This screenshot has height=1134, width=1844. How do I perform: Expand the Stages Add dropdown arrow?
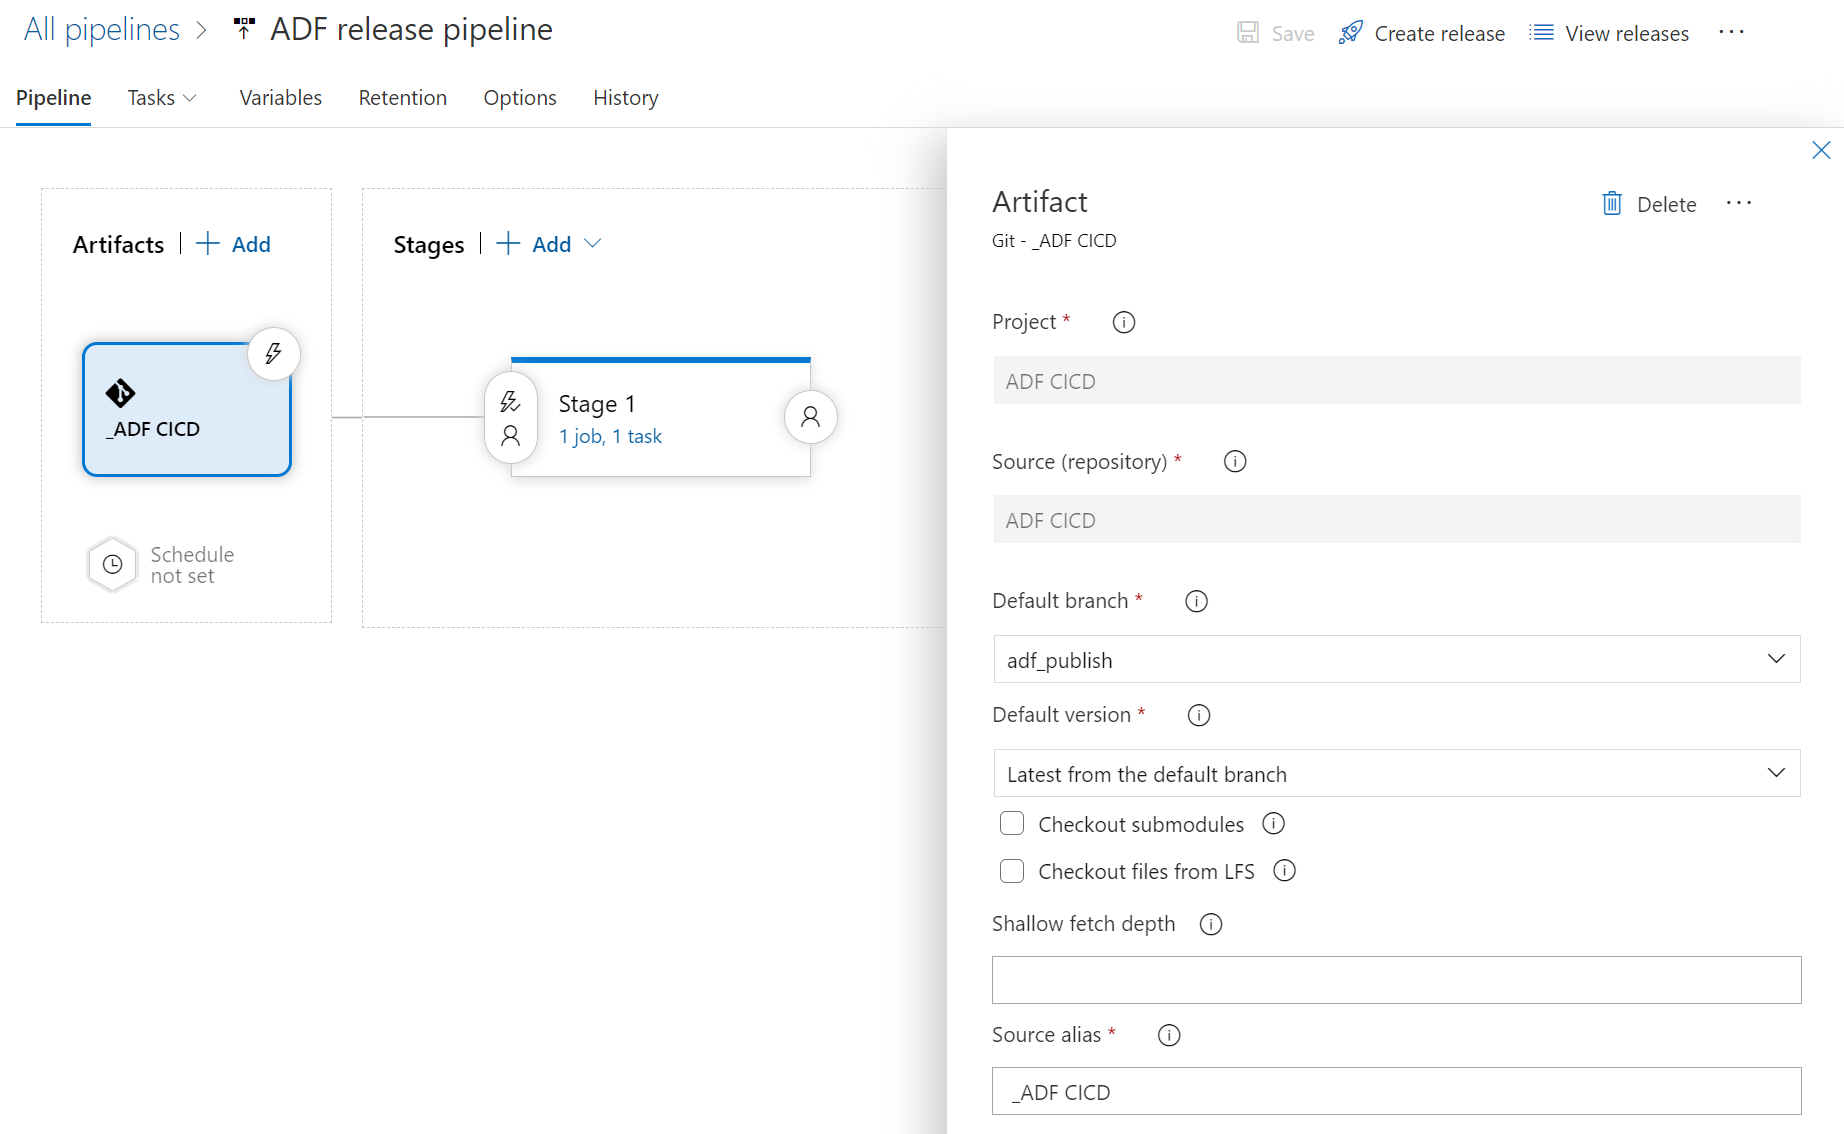(x=593, y=244)
